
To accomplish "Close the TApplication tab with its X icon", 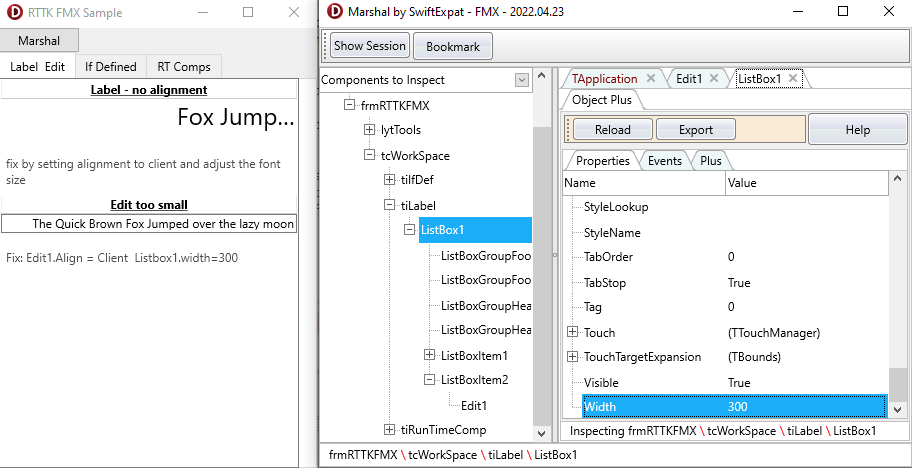I will pos(650,79).
